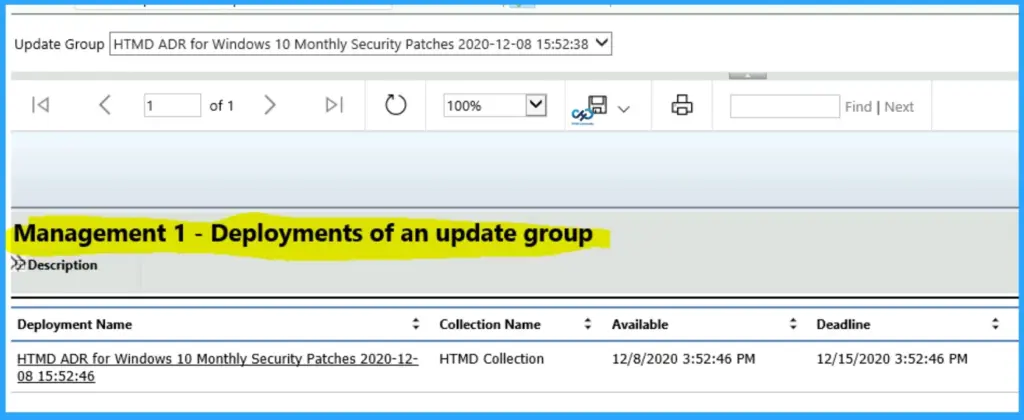Expand the Description section
The image size is (1024, 420).
(x=18, y=265)
